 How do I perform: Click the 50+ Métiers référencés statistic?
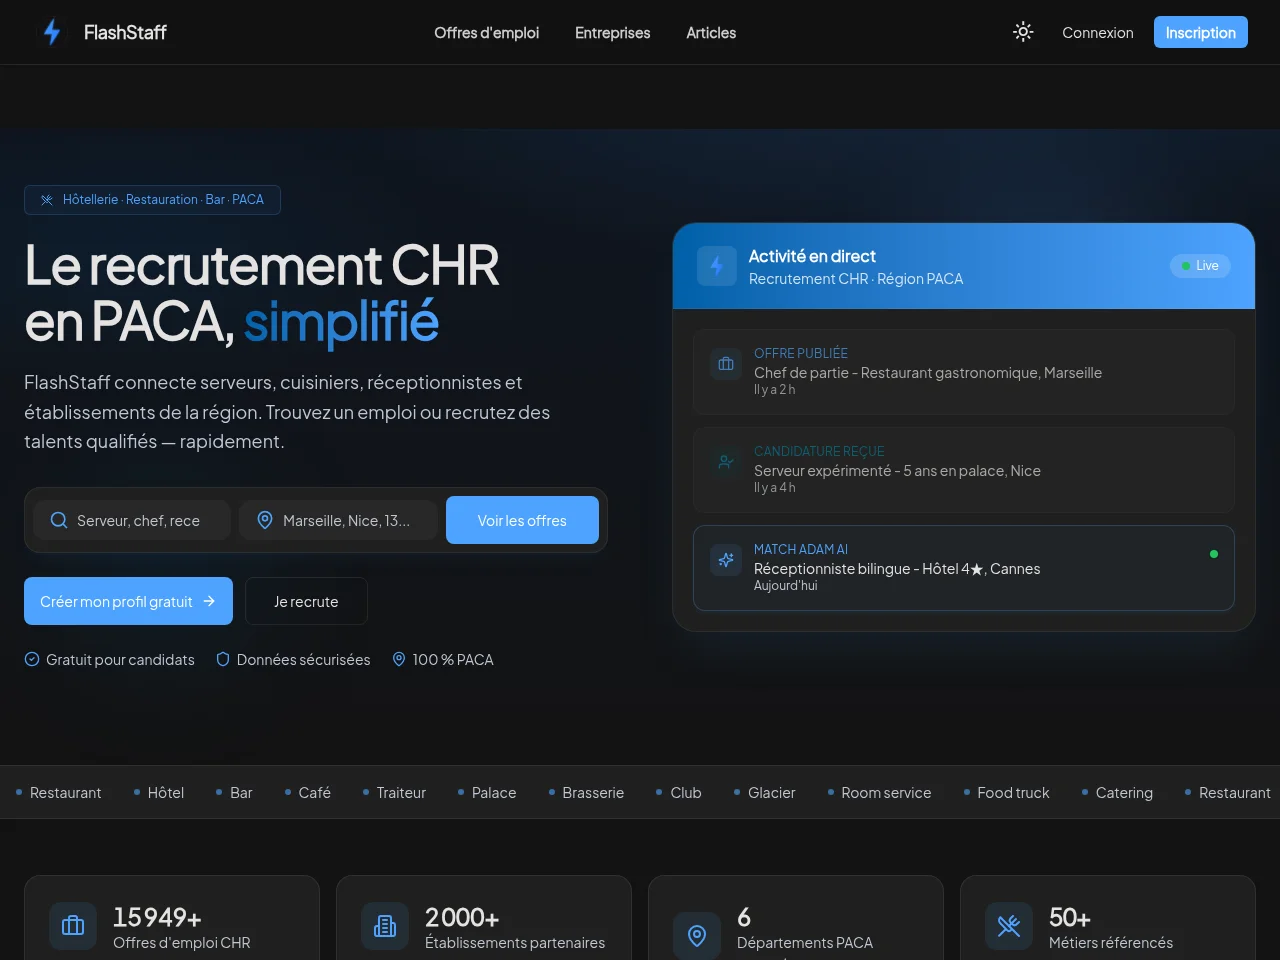click(x=1069, y=917)
